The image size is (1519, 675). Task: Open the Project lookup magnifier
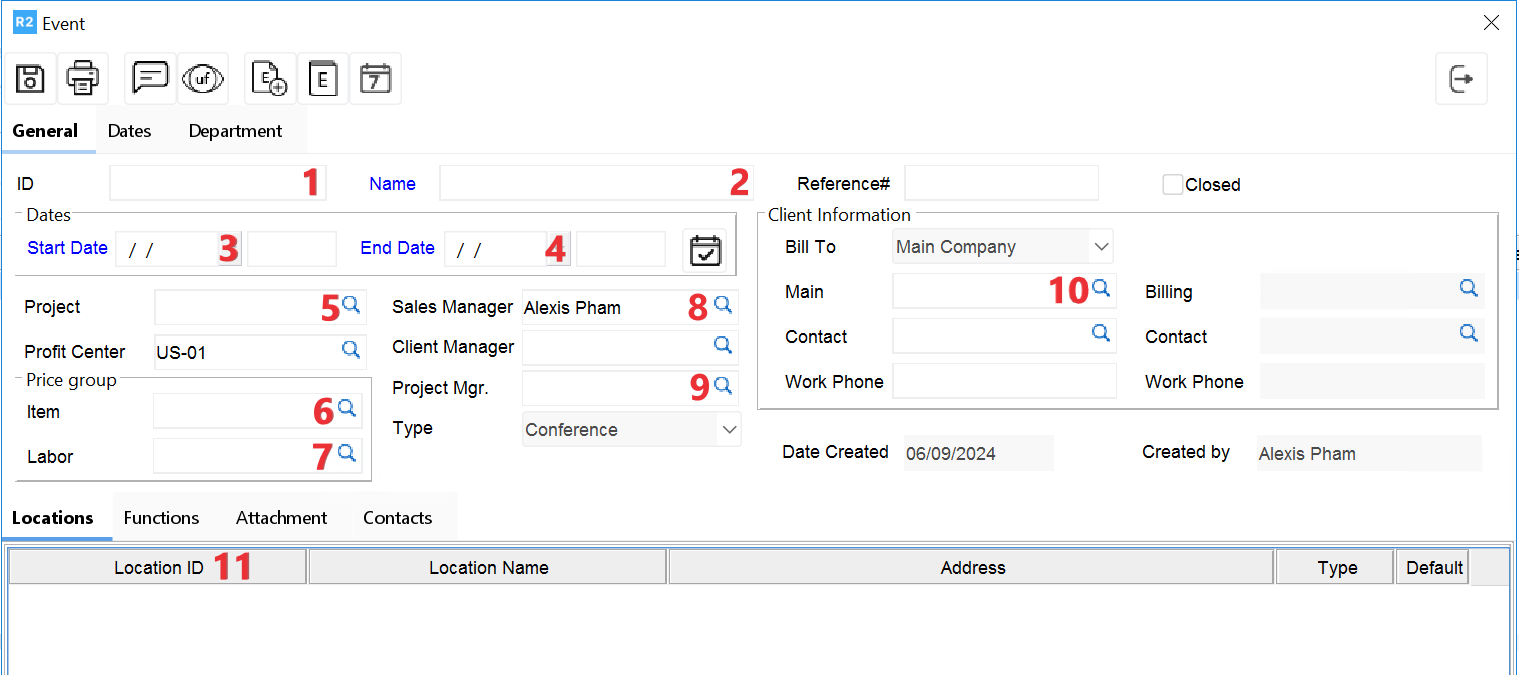351,304
